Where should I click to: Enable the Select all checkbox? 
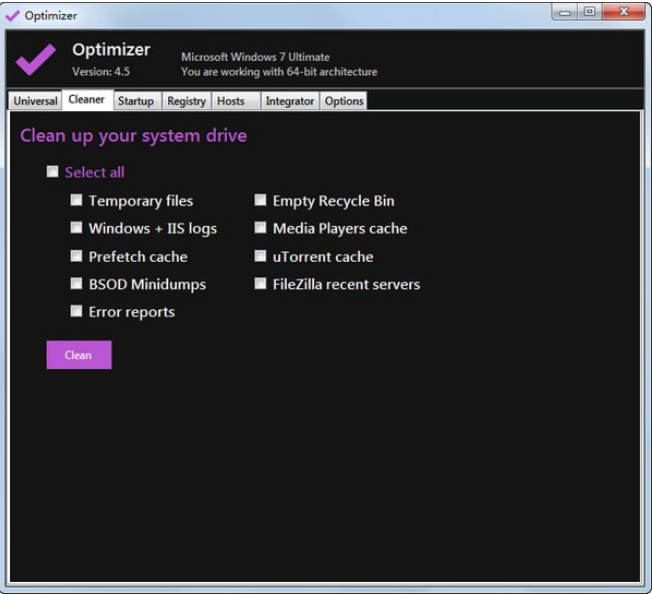[x=52, y=171]
